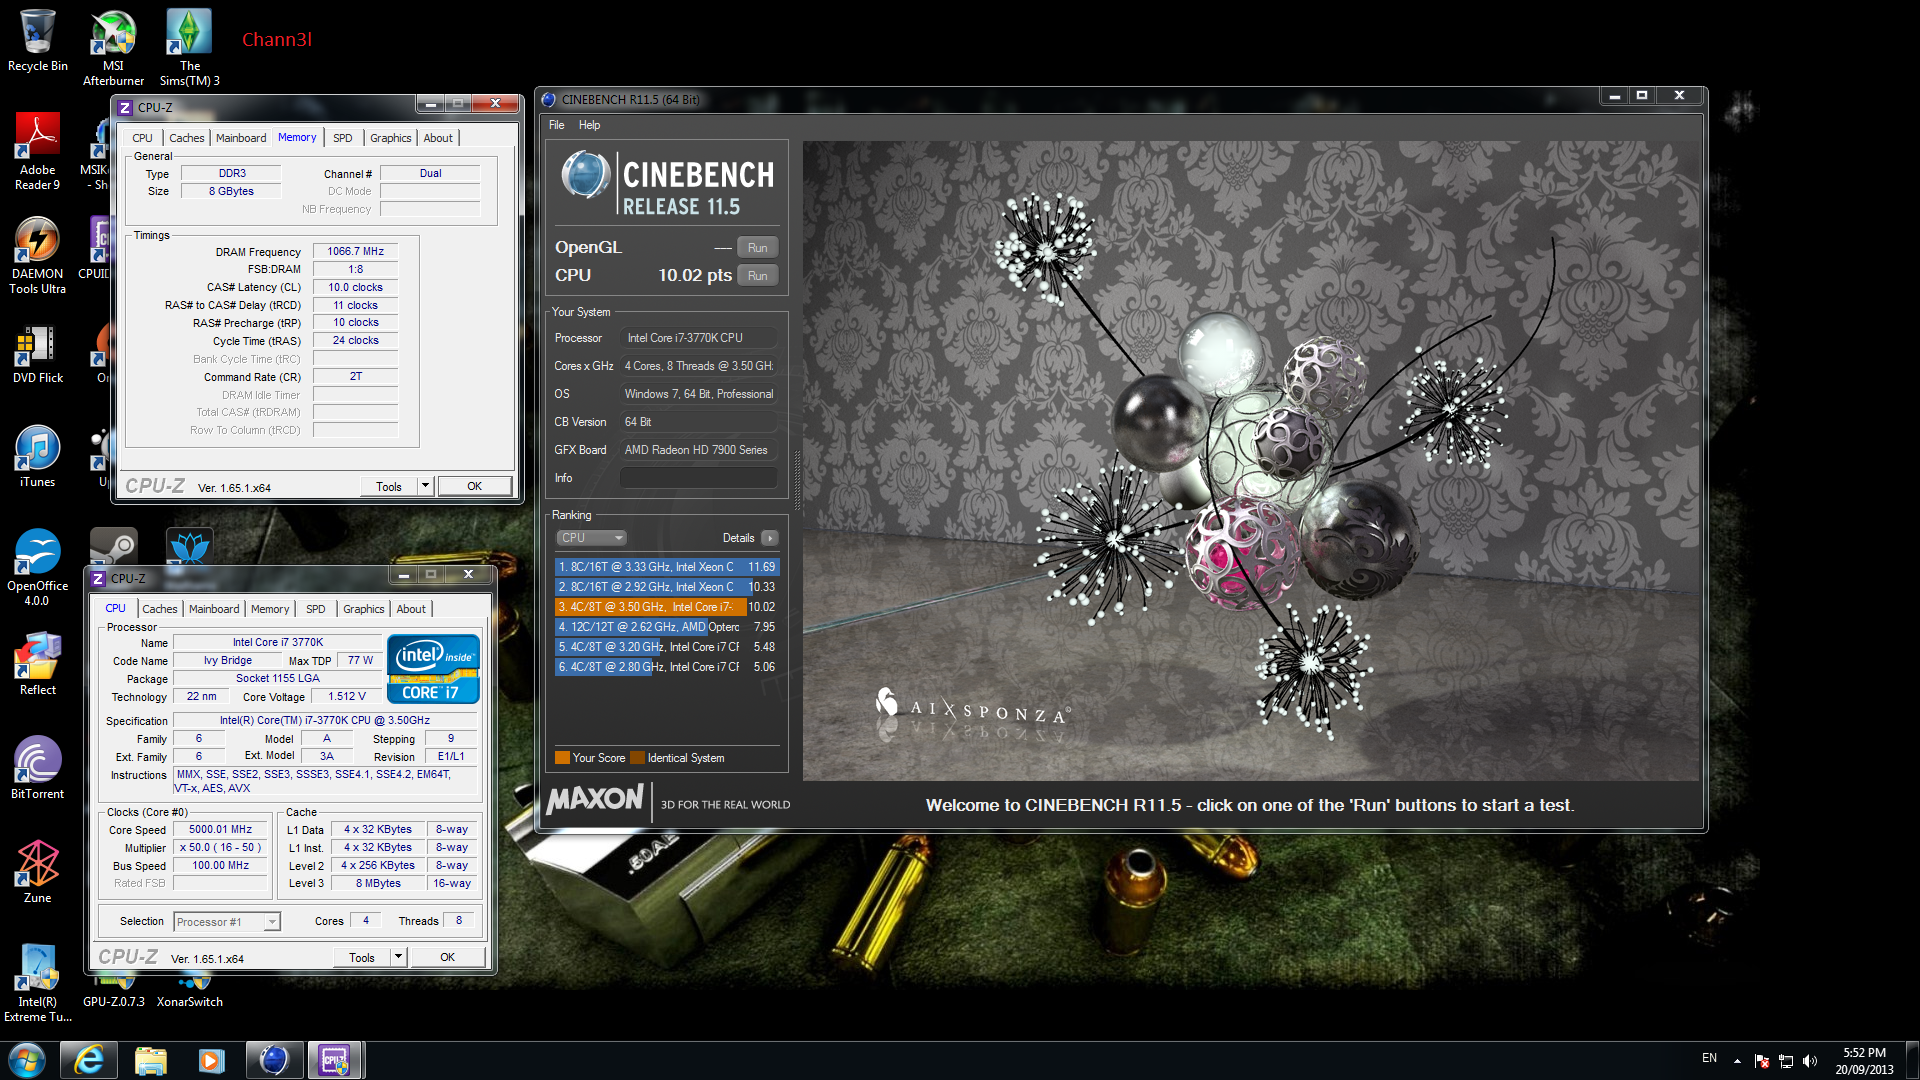Select Graphics tab in lower CPU-Z
The width and height of the screenshot is (1920, 1080).
(364, 609)
